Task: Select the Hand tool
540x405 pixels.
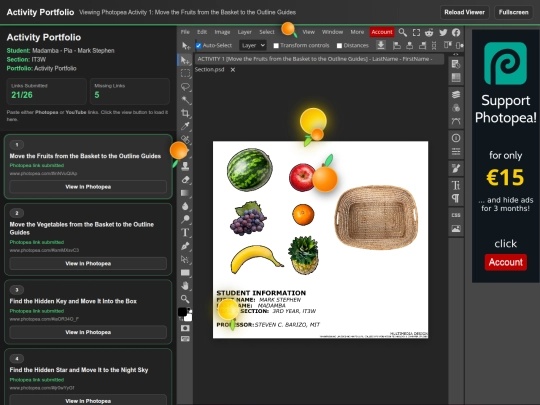Action: (x=185, y=286)
